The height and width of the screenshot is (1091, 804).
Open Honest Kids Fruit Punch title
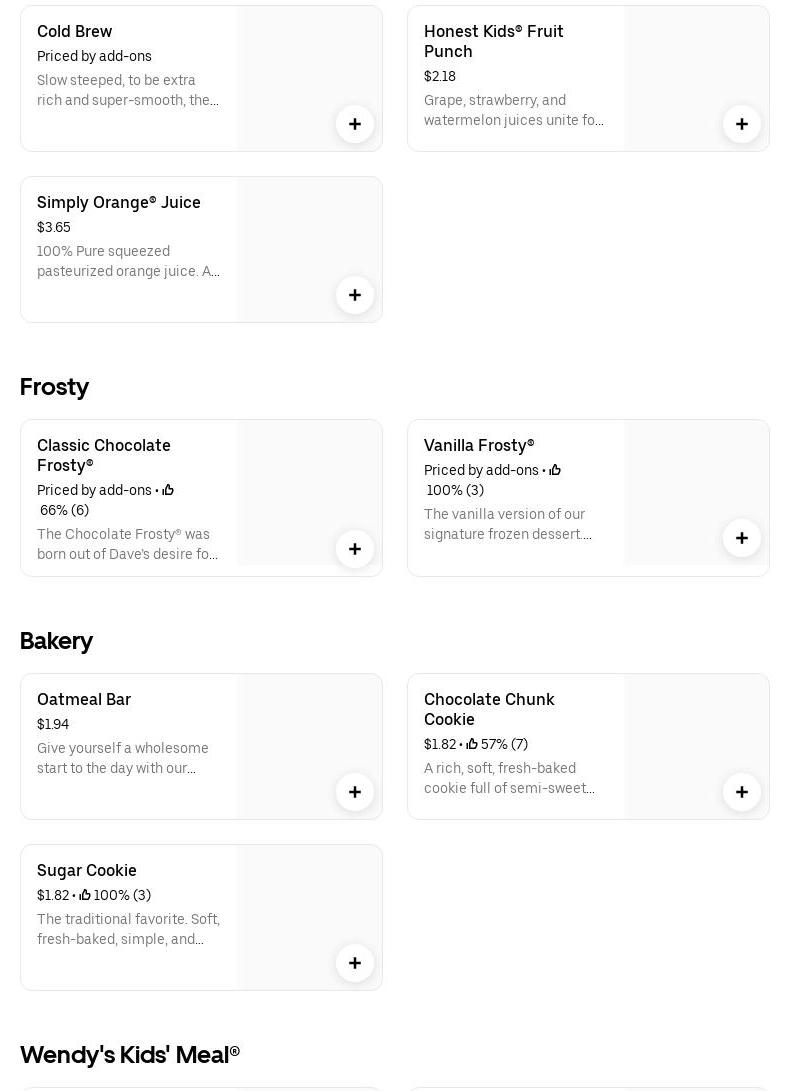(x=494, y=41)
